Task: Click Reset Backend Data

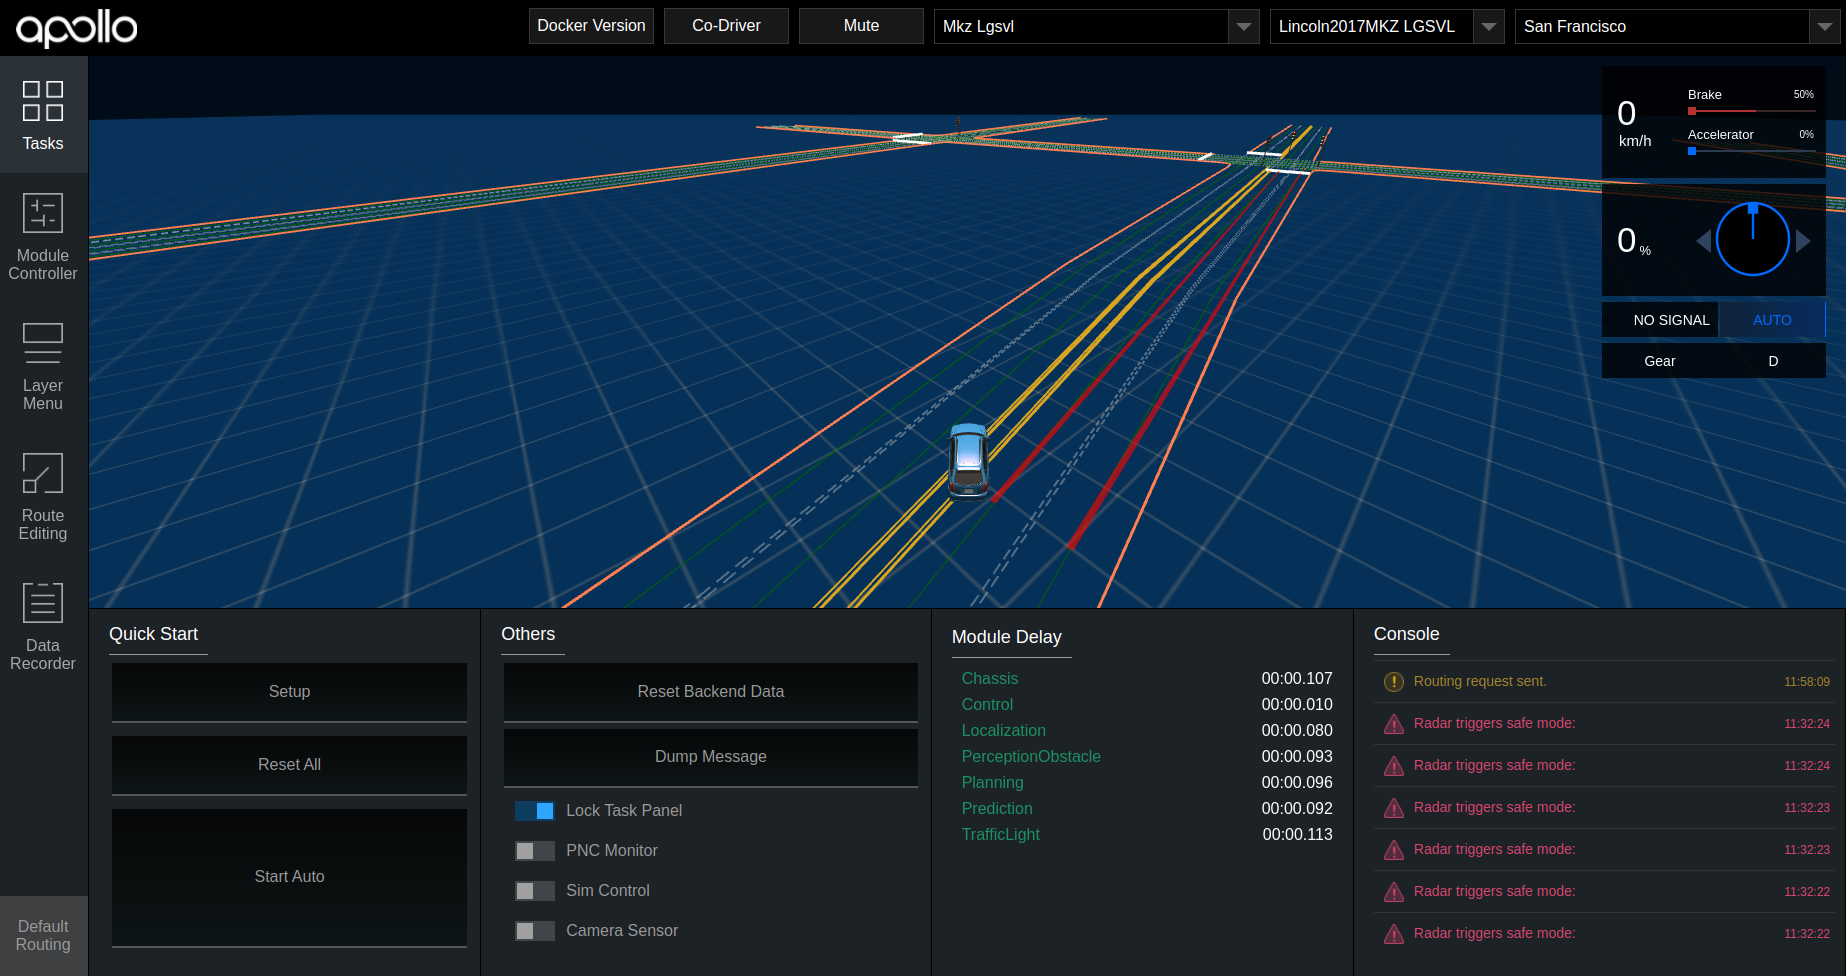Action: click(x=710, y=691)
